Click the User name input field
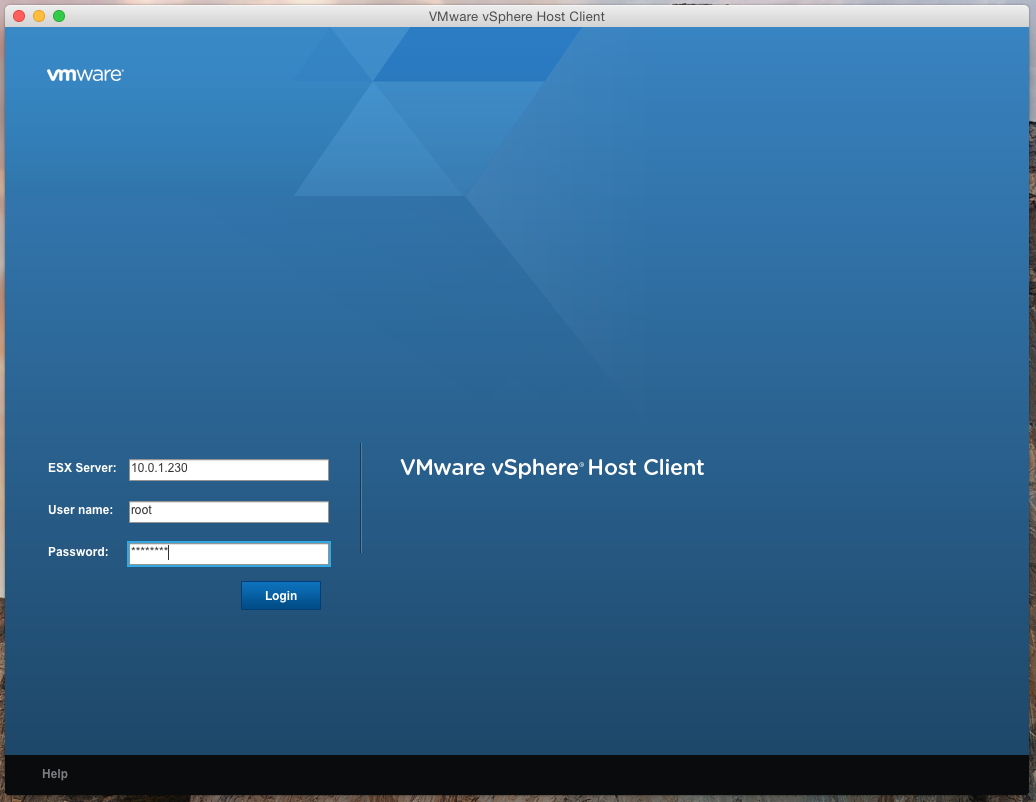The image size is (1036, 802). coord(229,512)
